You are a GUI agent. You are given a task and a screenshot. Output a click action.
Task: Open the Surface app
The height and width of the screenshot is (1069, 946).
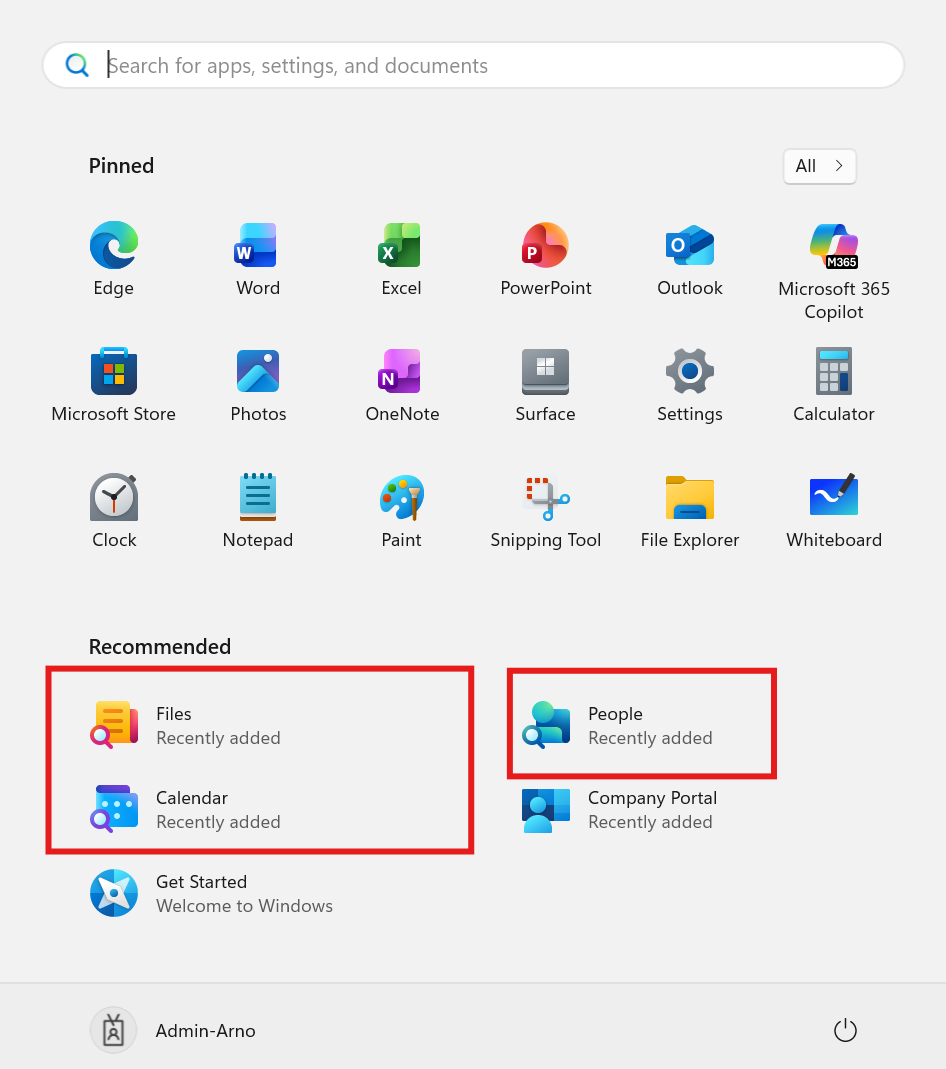click(545, 384)
